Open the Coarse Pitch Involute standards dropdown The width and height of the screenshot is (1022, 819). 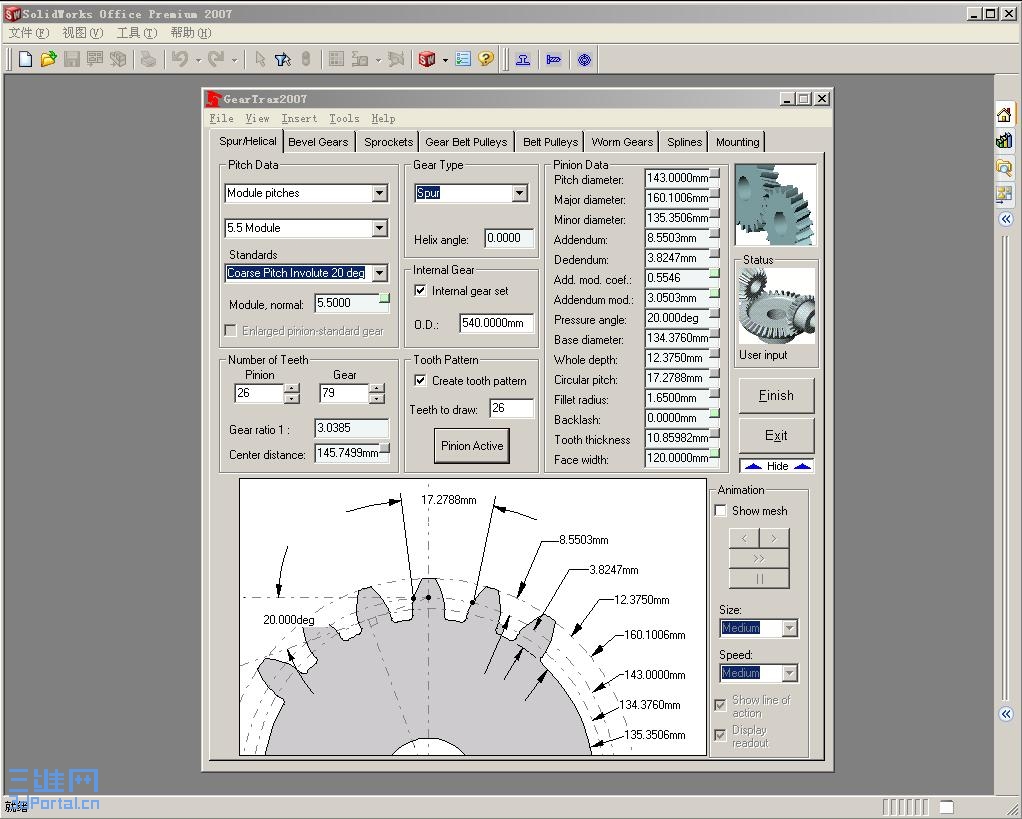tap(379, 273)
